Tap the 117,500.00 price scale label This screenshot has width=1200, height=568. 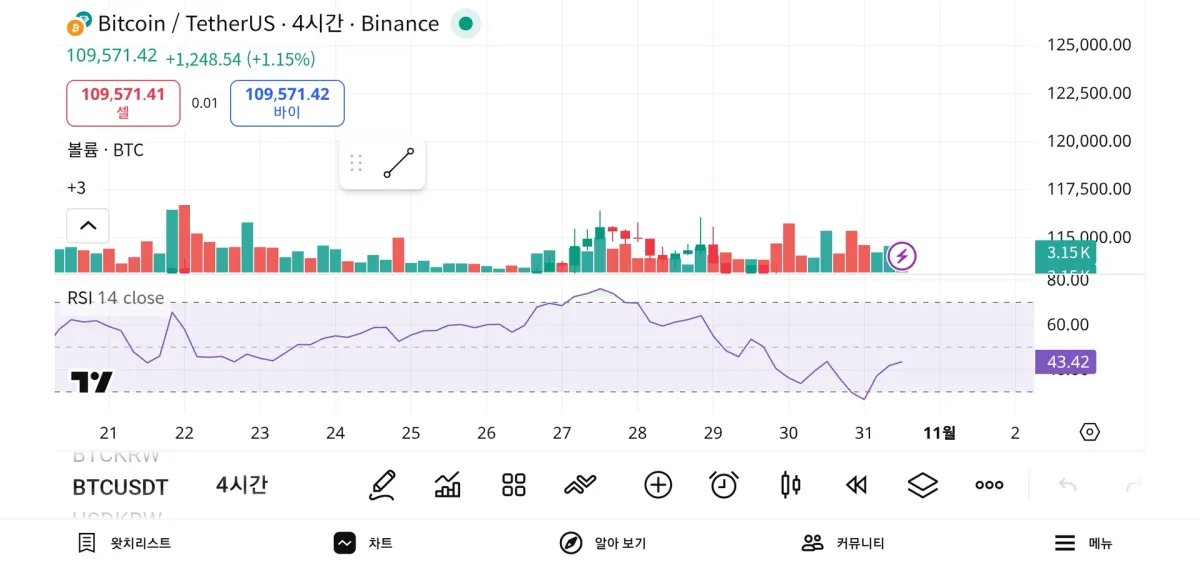pyautogui.click(x=1089, y=189)
